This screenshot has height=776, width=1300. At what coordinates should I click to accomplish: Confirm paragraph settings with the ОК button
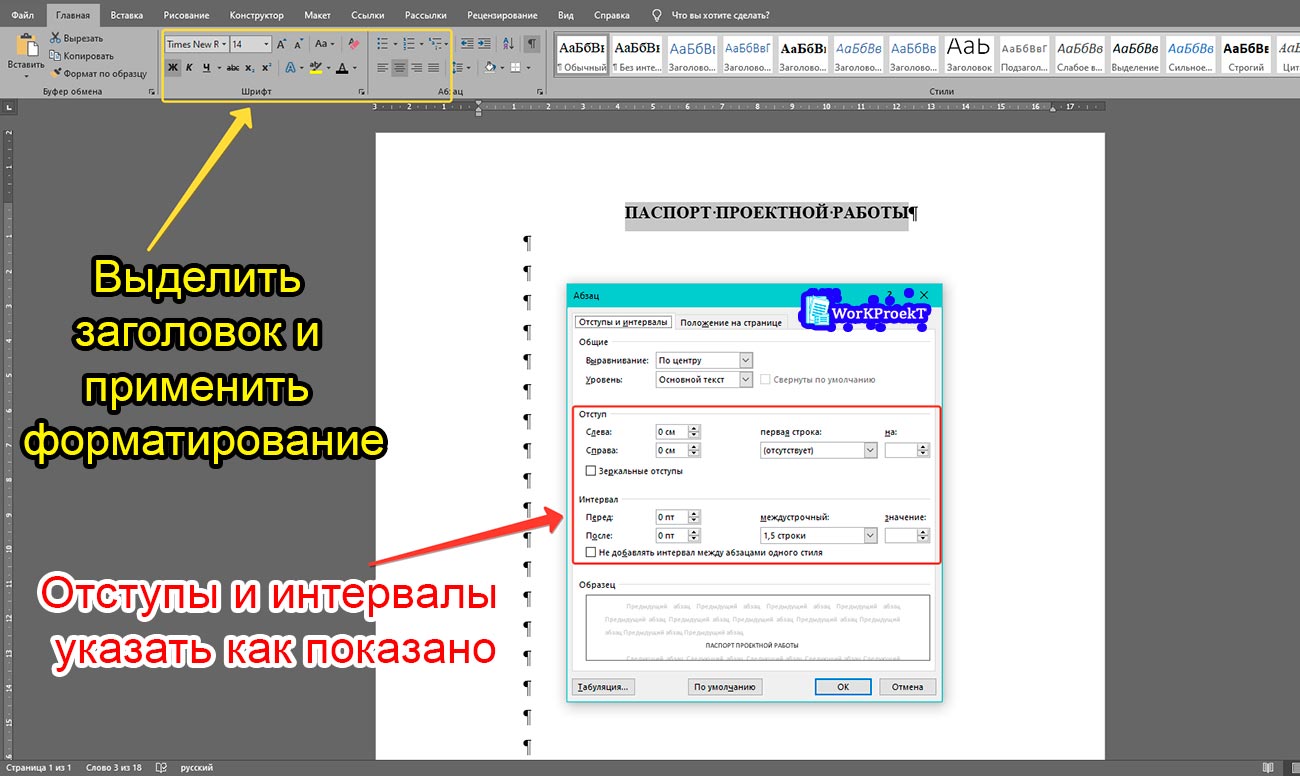point(843,686)
